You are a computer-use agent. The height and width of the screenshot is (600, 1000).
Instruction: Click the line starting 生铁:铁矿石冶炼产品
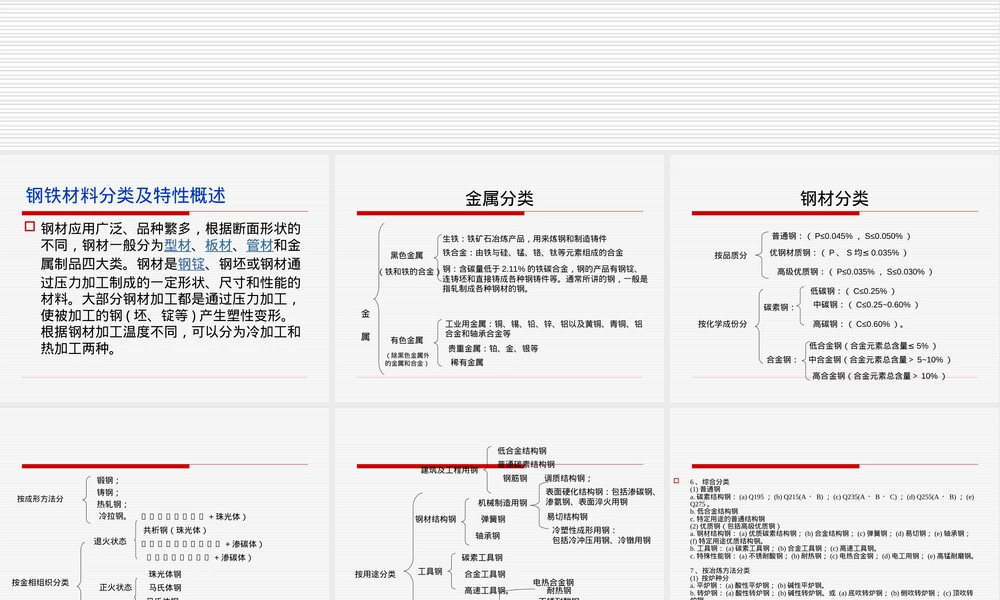(524, 238)
